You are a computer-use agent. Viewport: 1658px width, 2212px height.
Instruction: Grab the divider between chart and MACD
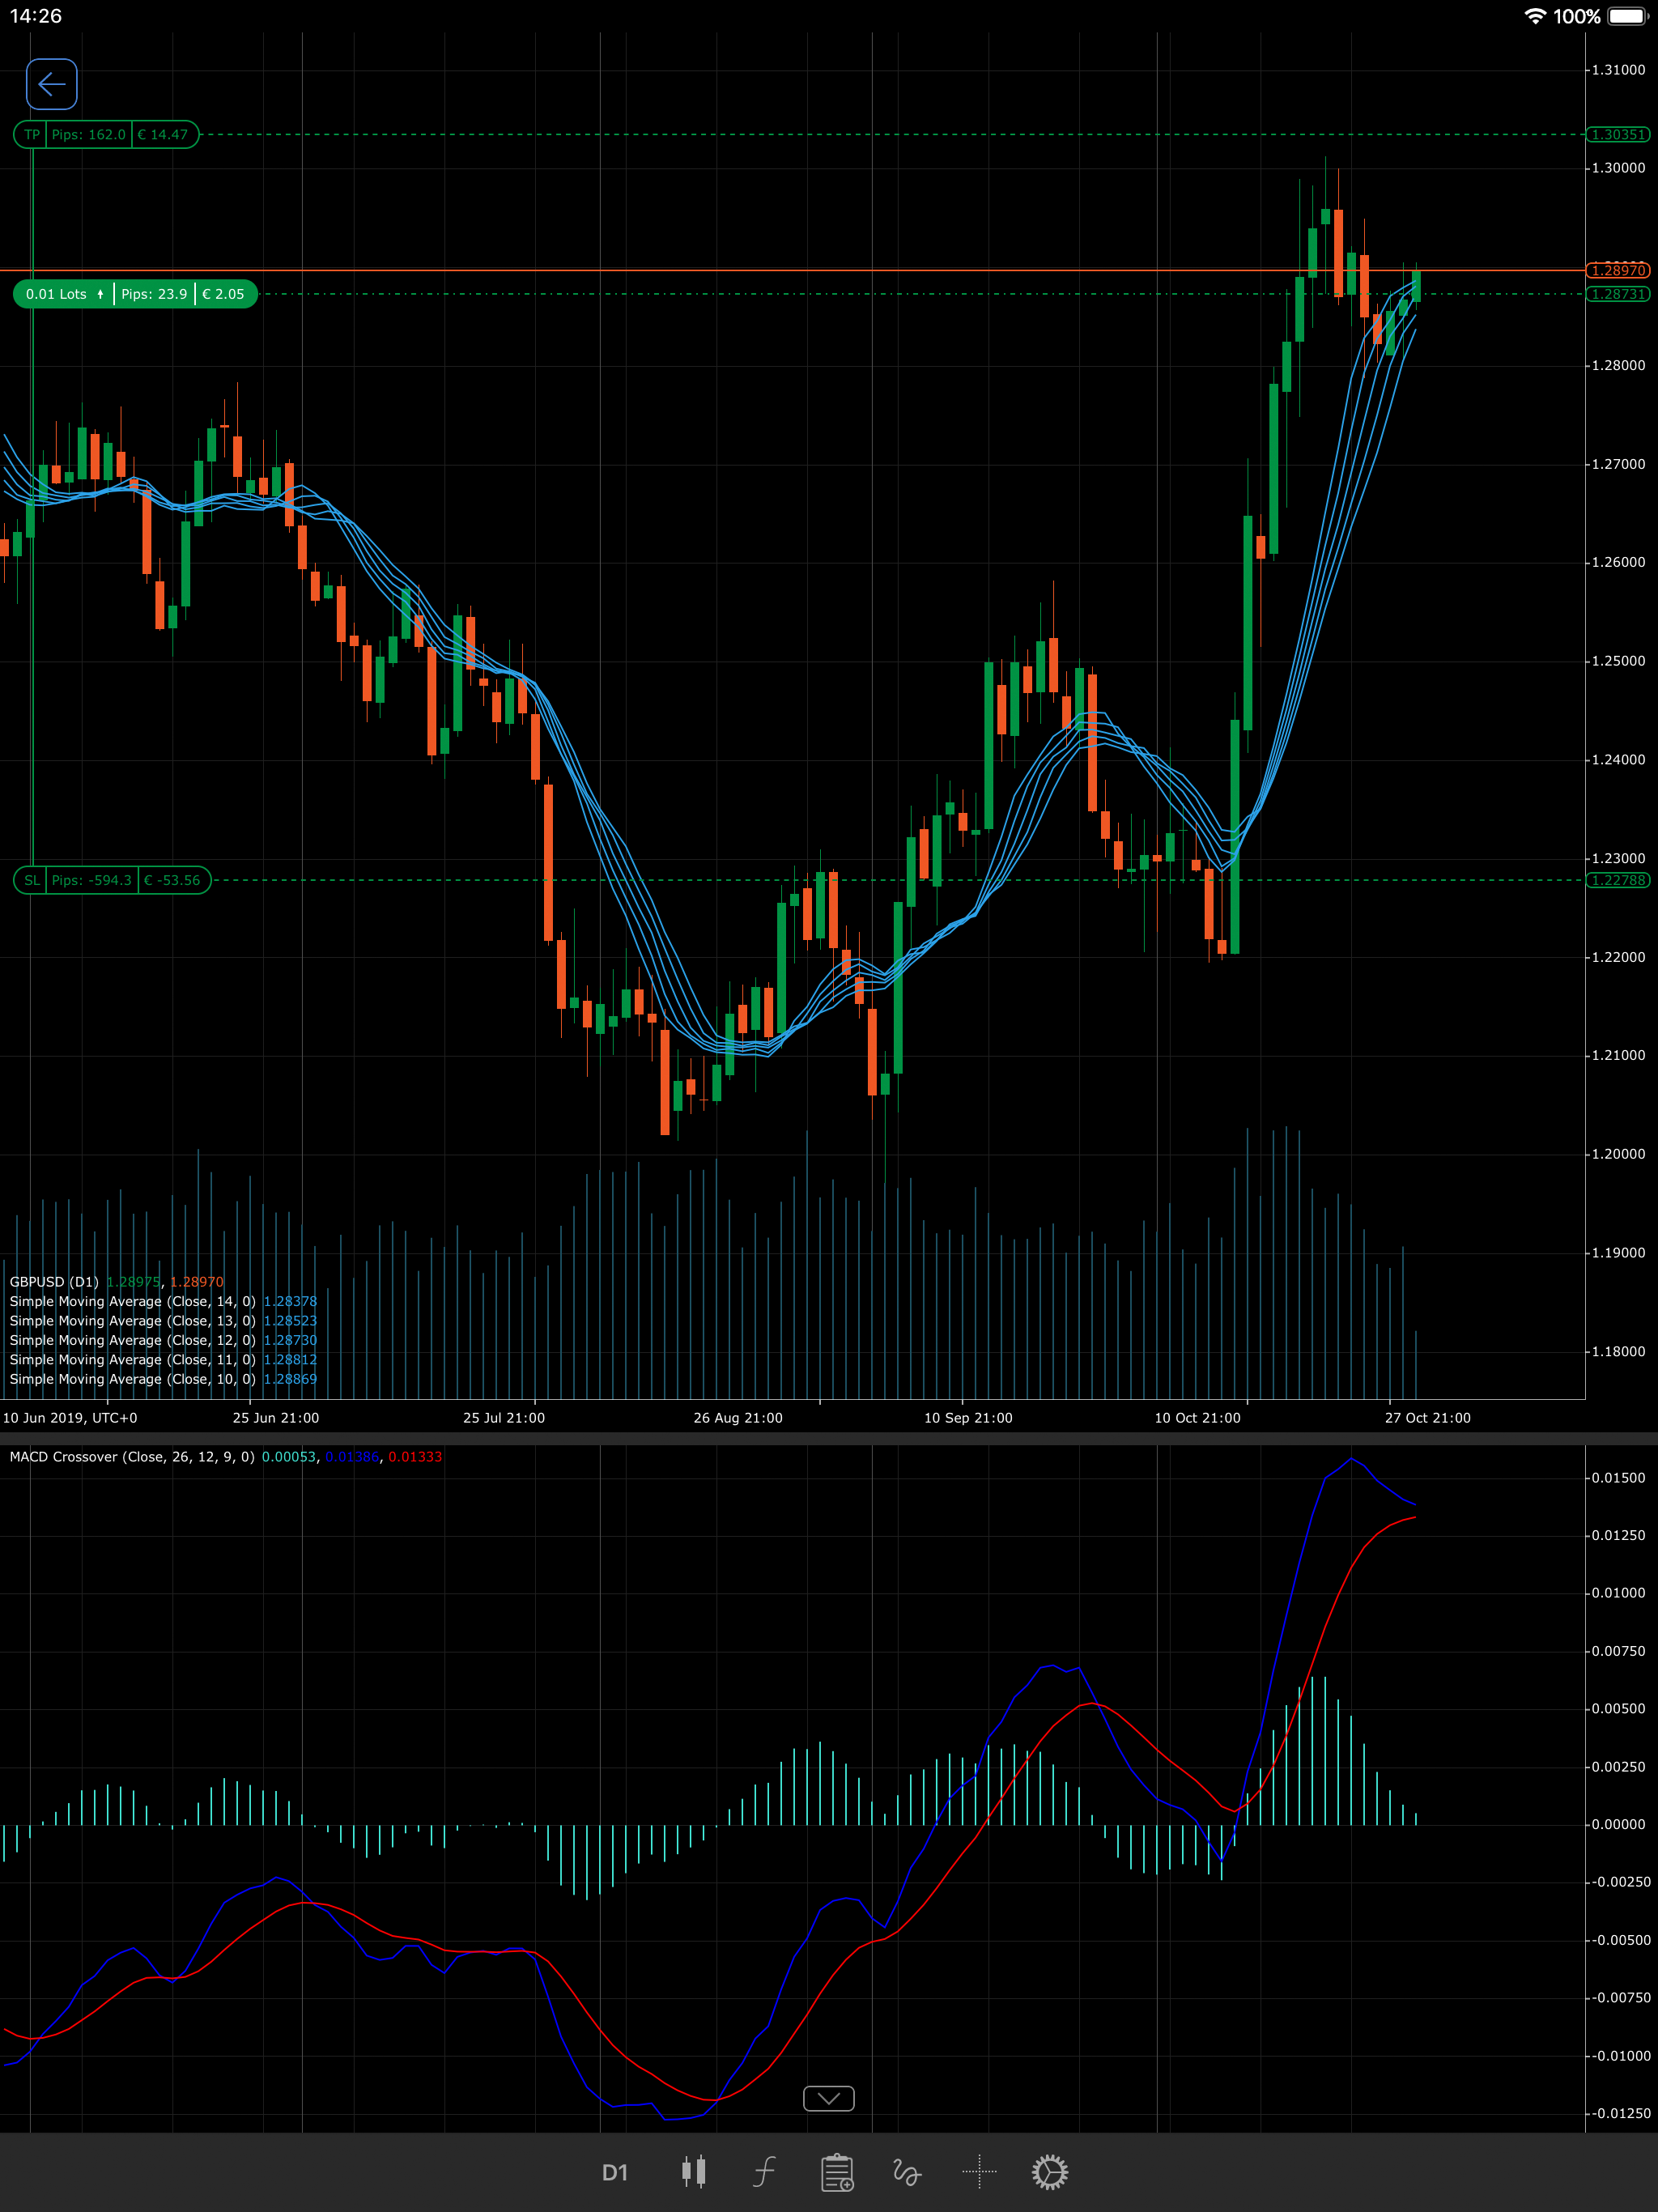pyautogui.click(x=828, y=1438)
